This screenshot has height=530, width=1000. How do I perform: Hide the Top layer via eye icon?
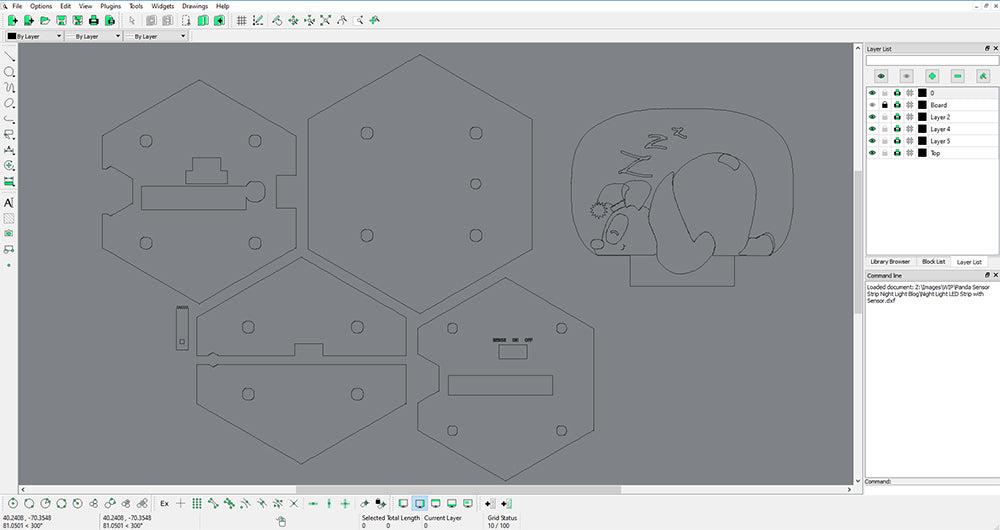[x=872, y=153]
